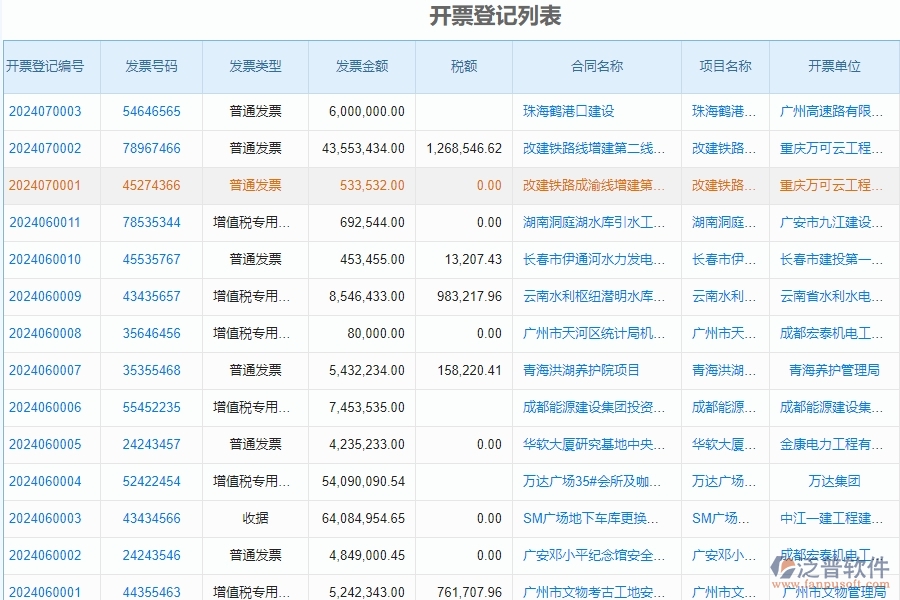Click invoice number 78967466
The width and height of the screenshot is (900, 600).
click(150, 148)
